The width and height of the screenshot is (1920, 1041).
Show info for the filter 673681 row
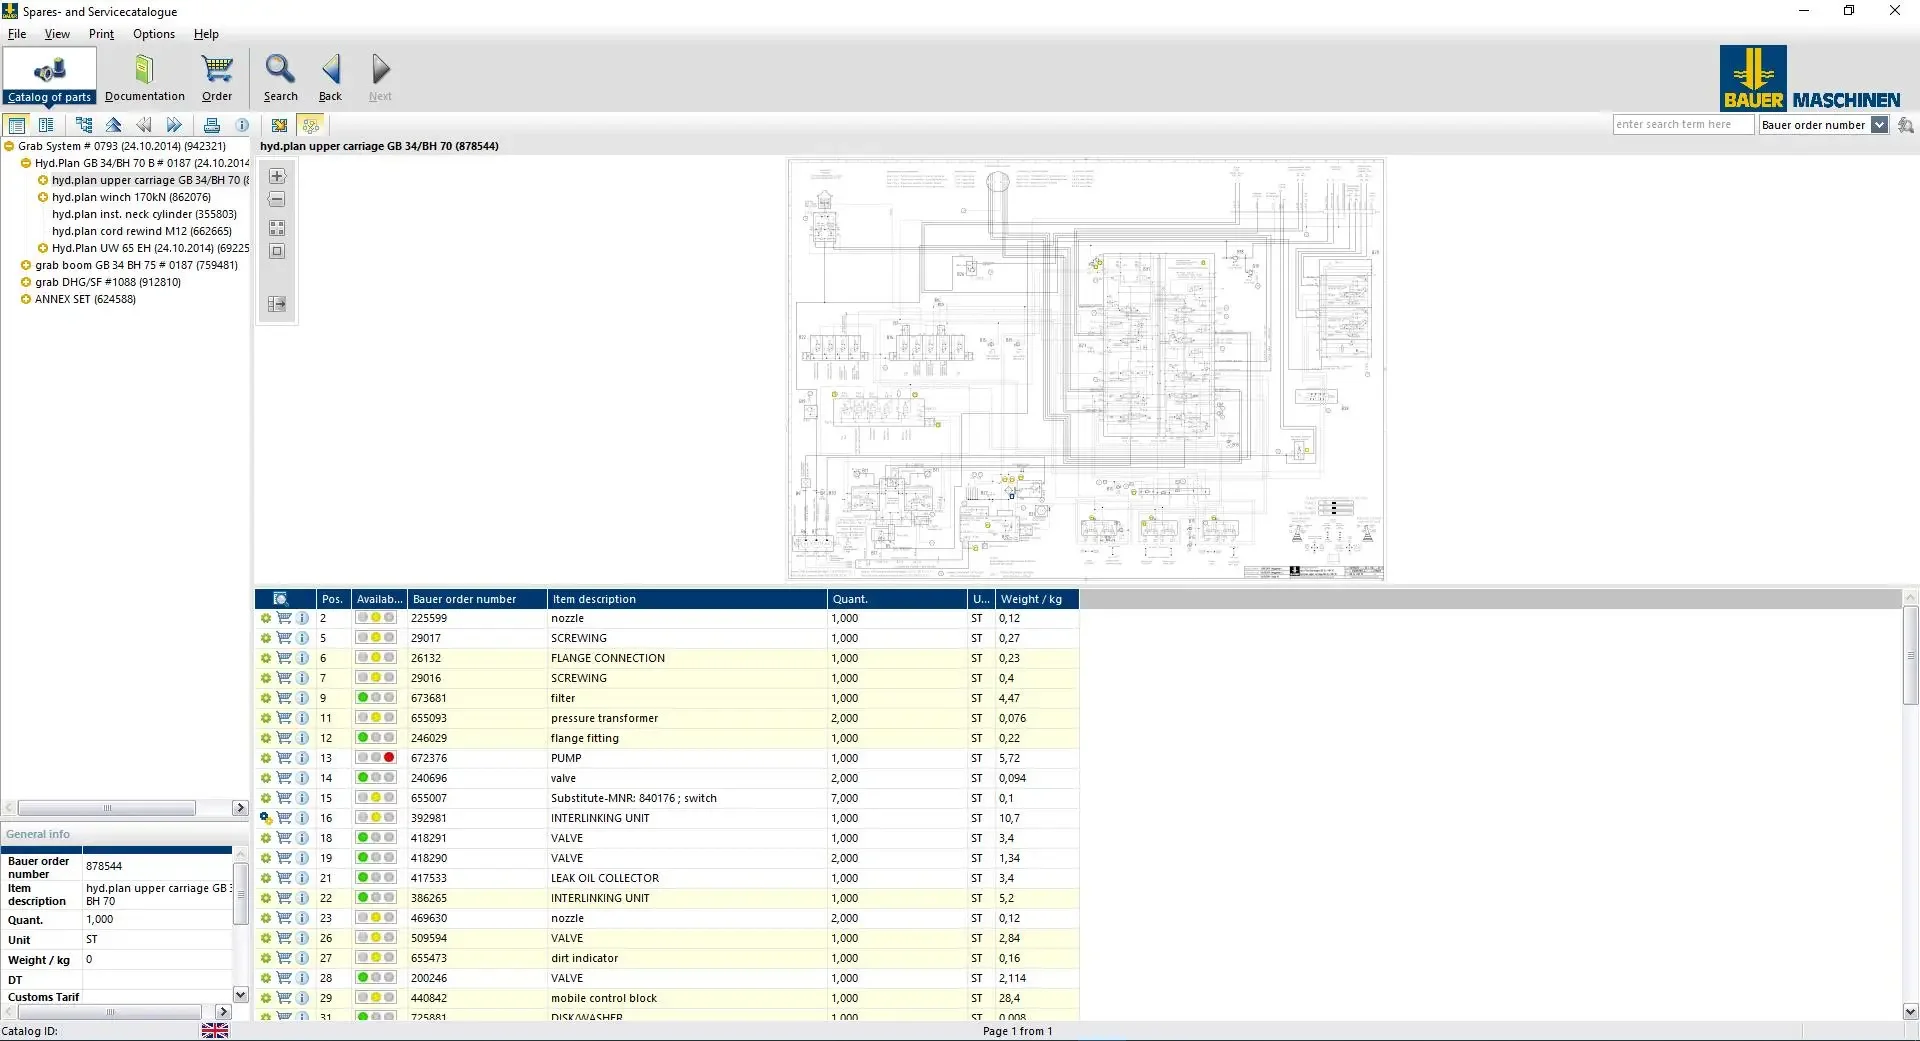pos(302,698)
